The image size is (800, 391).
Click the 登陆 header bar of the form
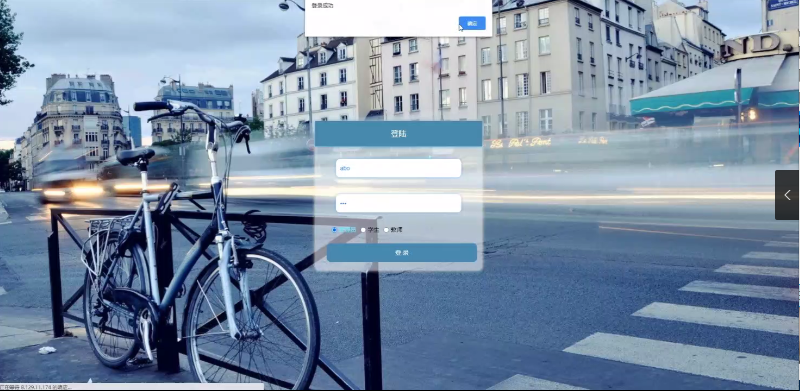[x=398, y=134]
